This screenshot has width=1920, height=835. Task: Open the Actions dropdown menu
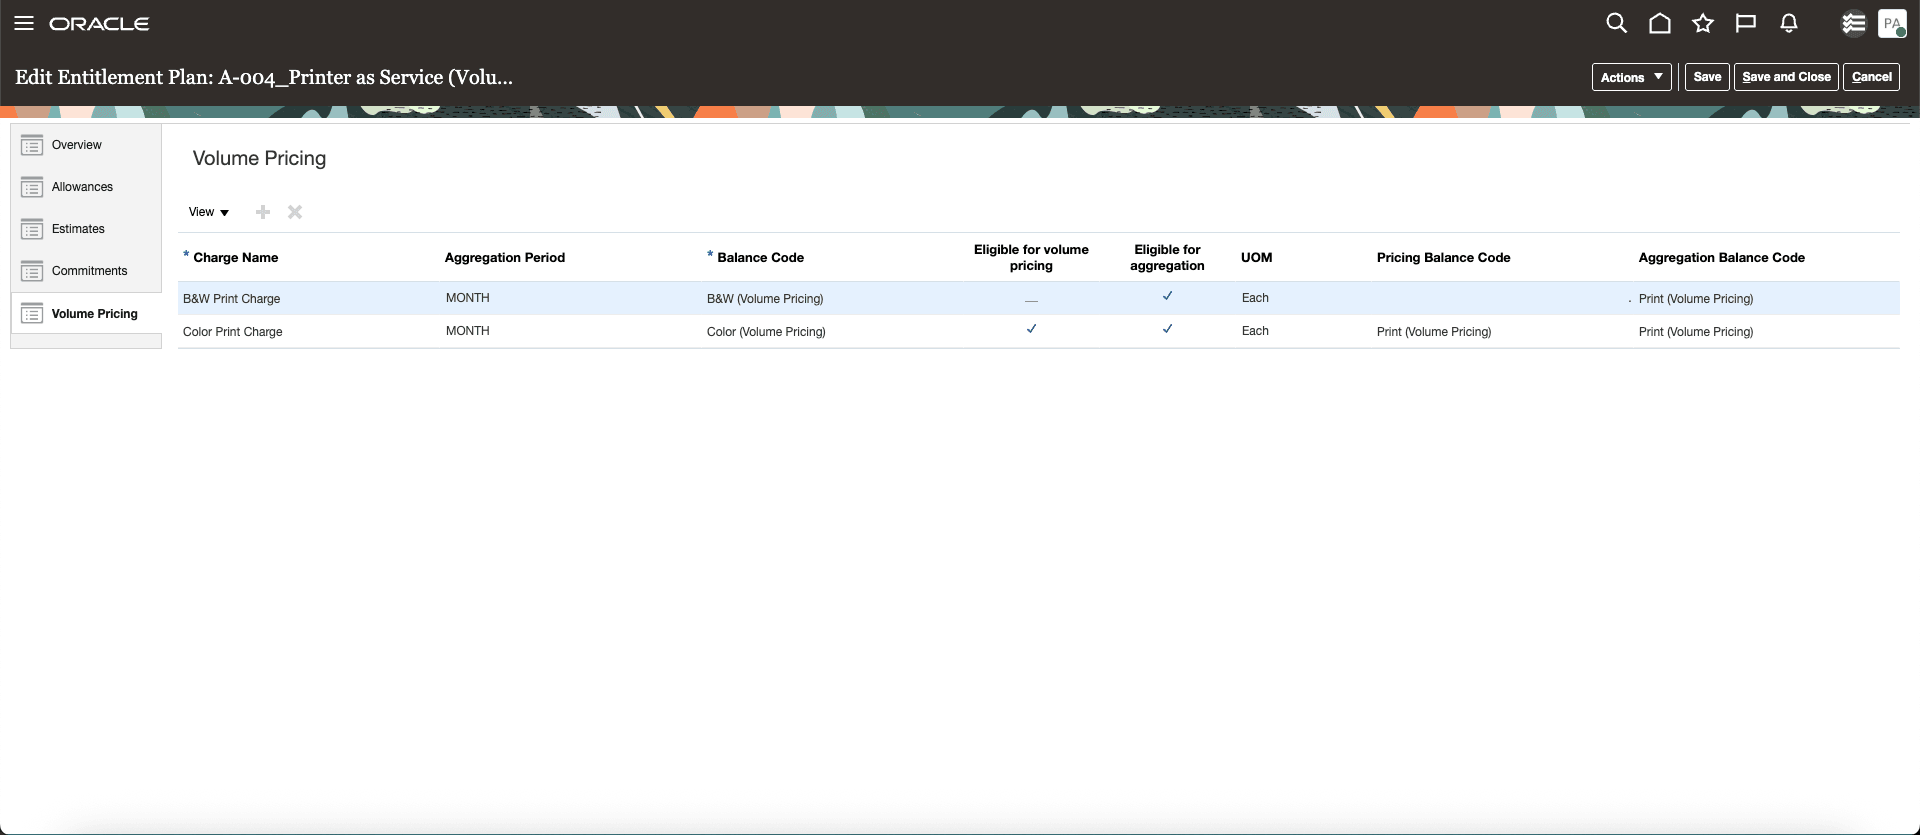click(x=1631, y=77)
